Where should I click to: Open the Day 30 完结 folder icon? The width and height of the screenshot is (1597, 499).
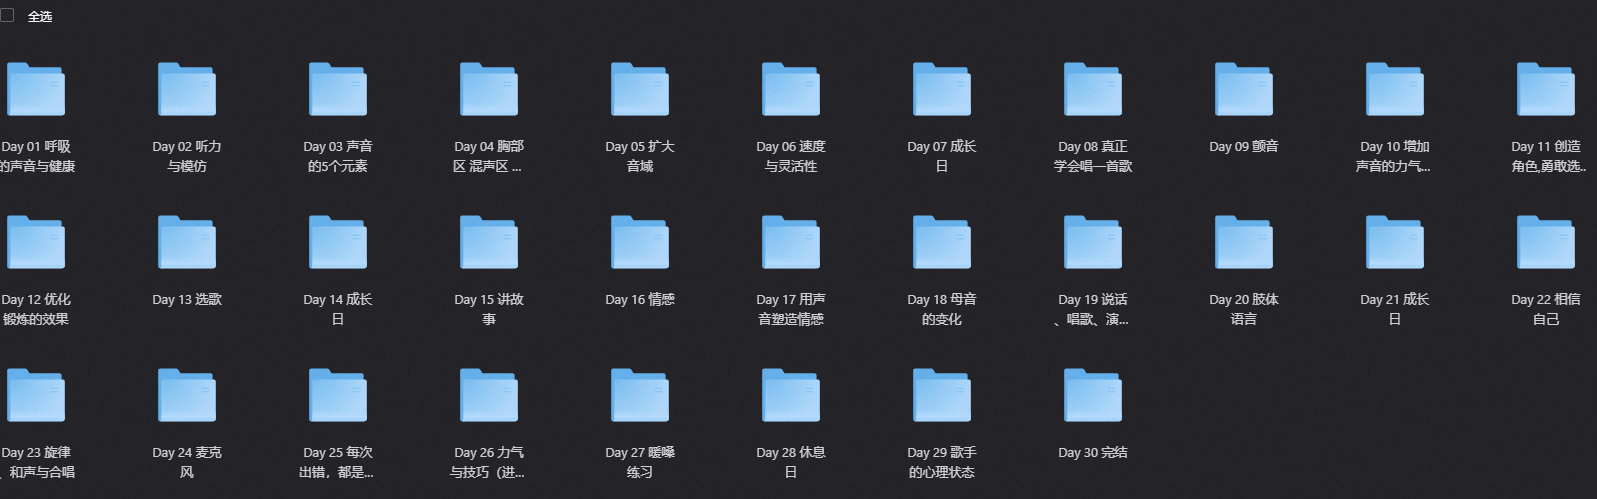click(1093, 395)
